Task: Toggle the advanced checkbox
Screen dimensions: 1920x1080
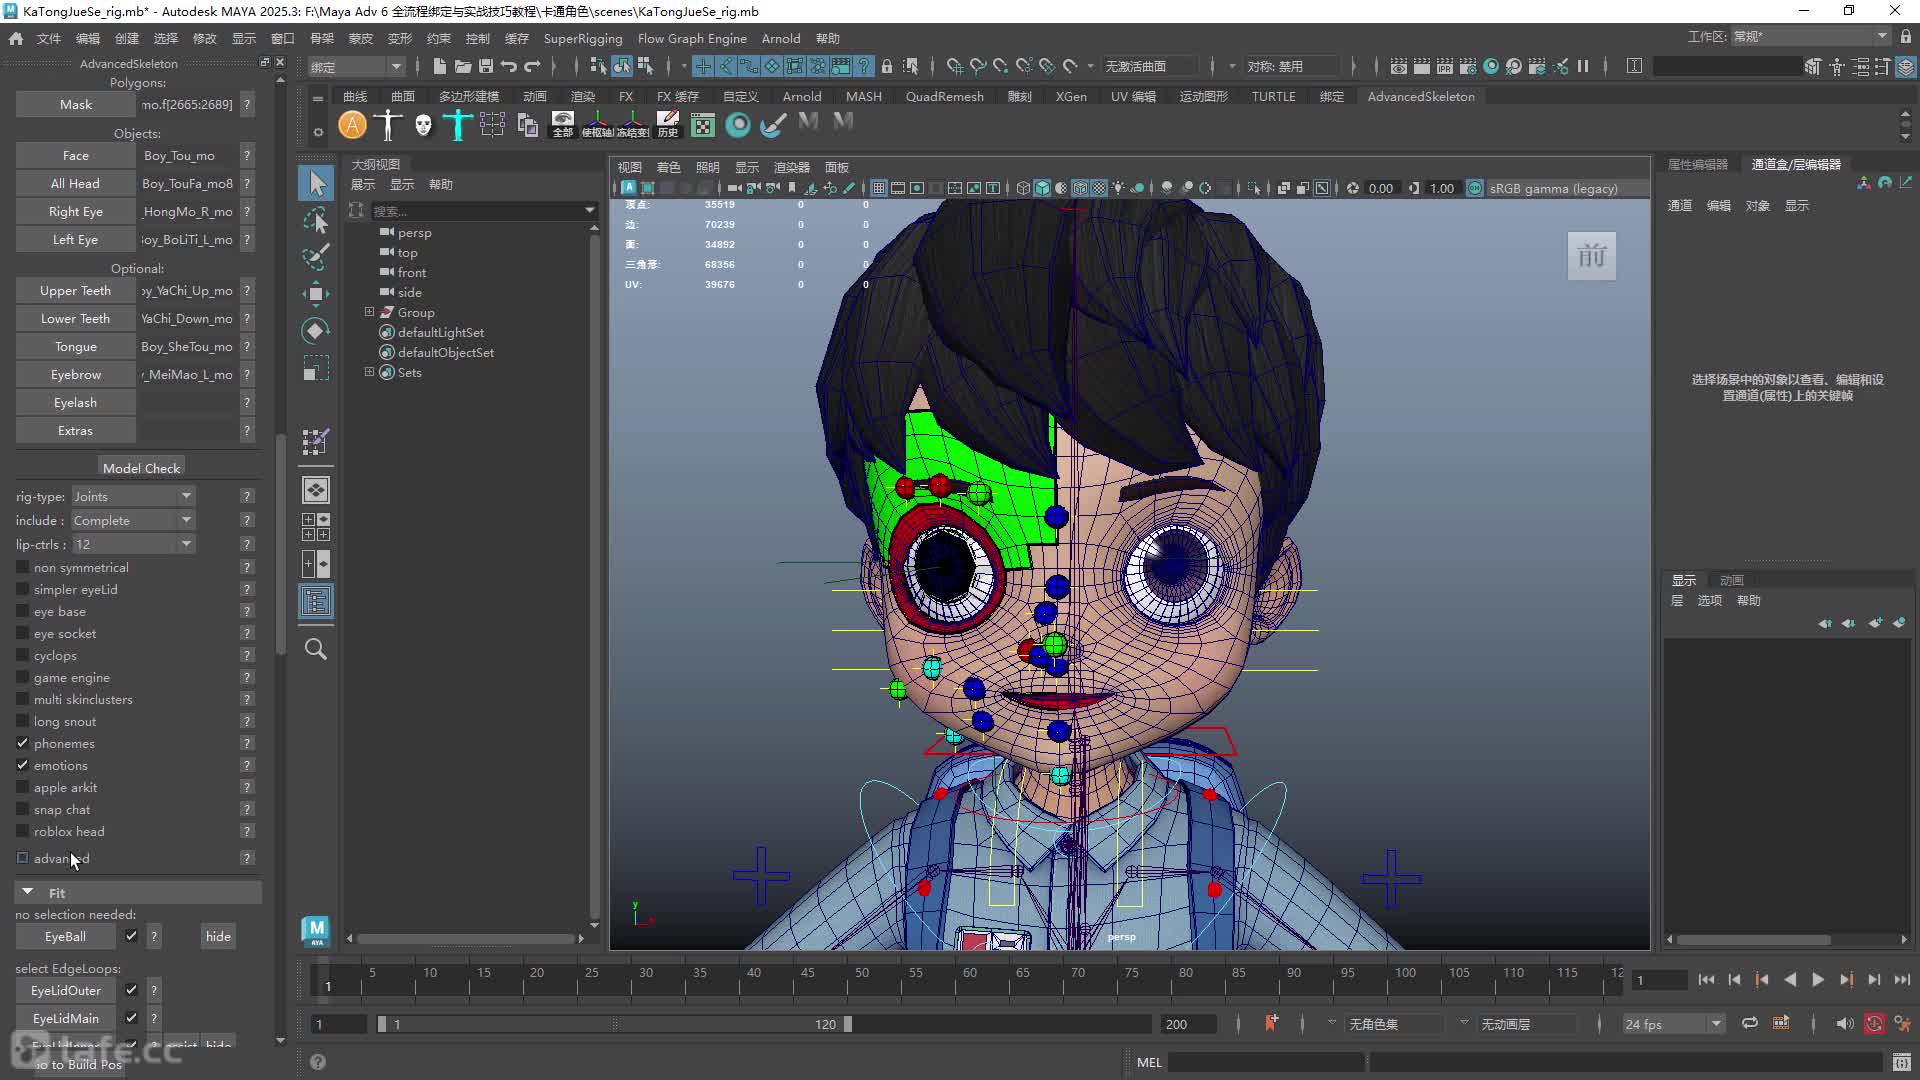Action: [x=22, y=858]
